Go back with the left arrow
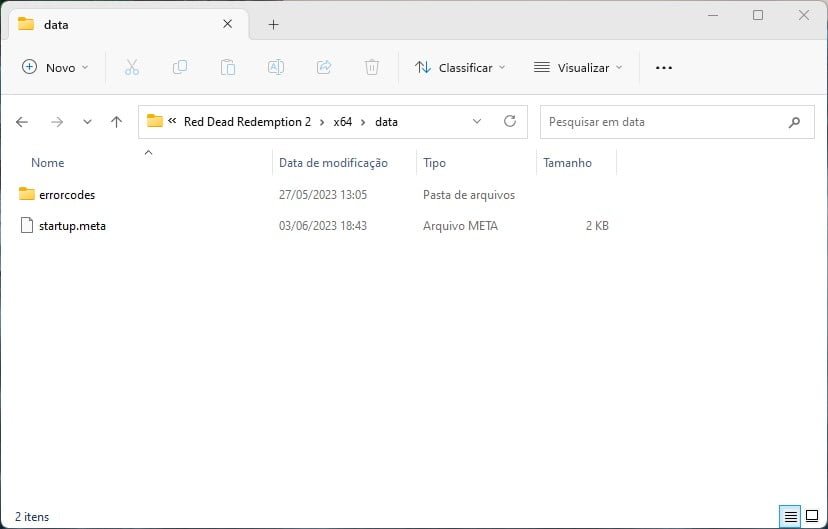Screen dimensions: 828x529 22,122
